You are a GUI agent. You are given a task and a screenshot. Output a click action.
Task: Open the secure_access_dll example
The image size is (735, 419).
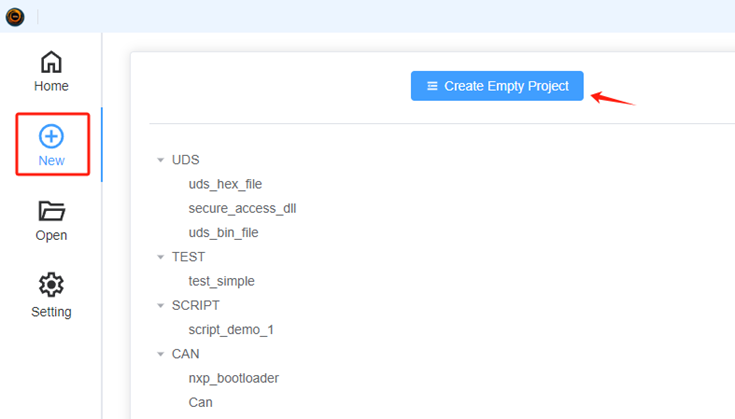(242, 208)
